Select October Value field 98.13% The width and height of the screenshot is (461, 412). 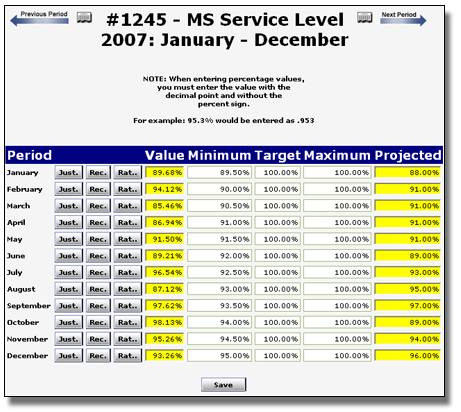pyautogui.click(x=164, y=322)
